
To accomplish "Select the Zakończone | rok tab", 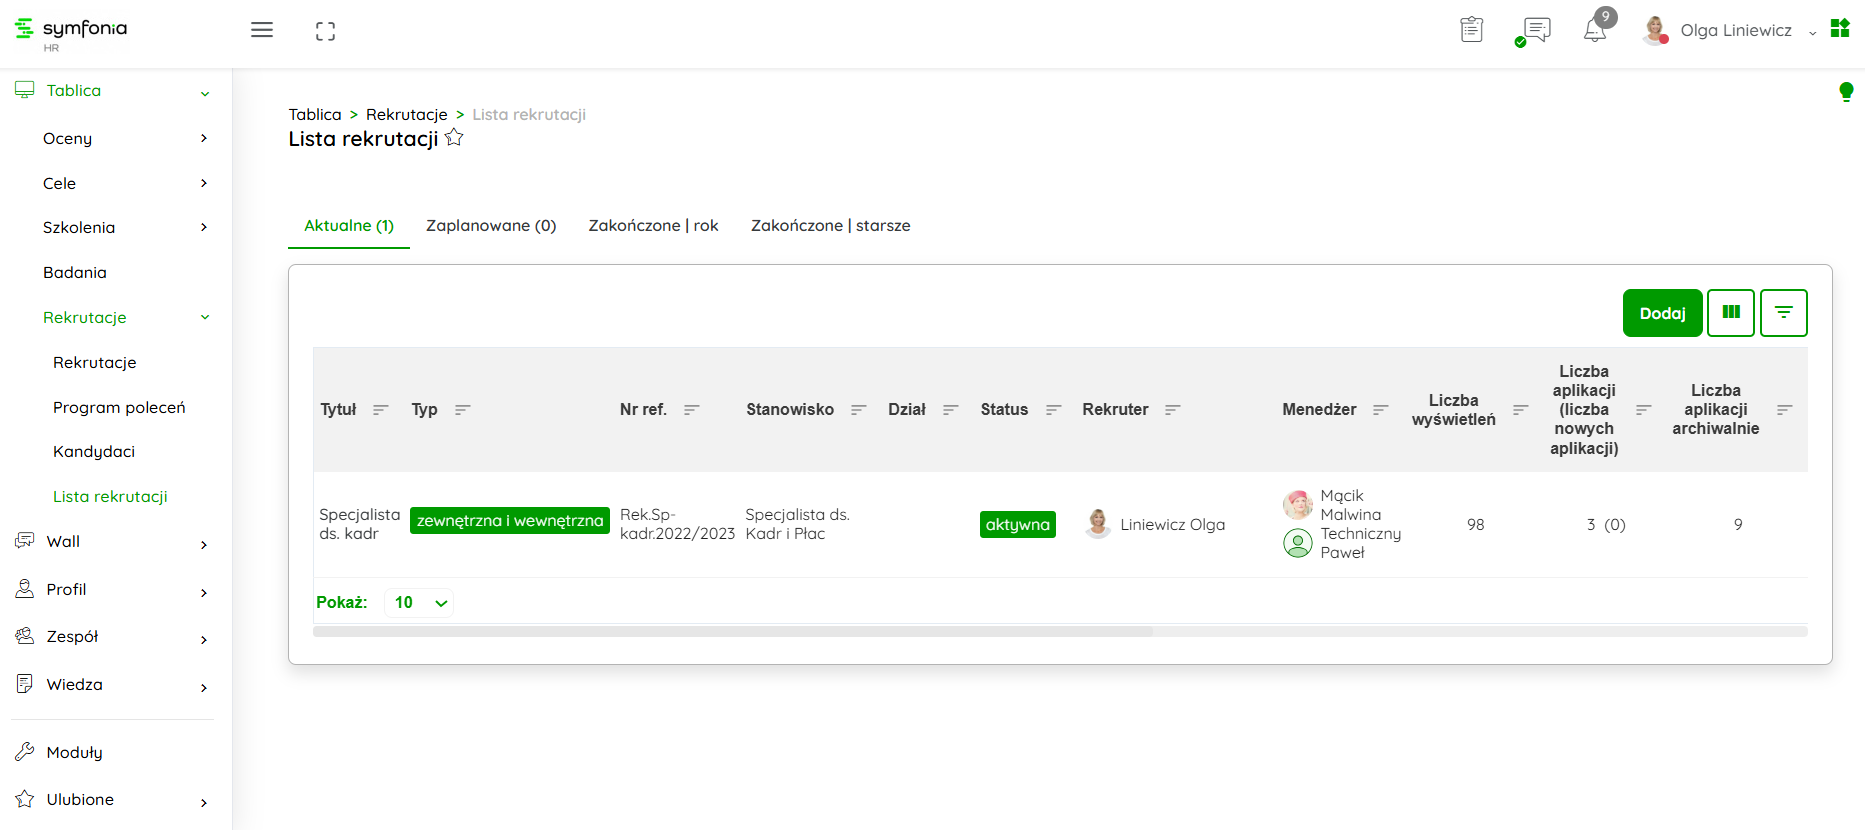I will click(x=653, y=226).
